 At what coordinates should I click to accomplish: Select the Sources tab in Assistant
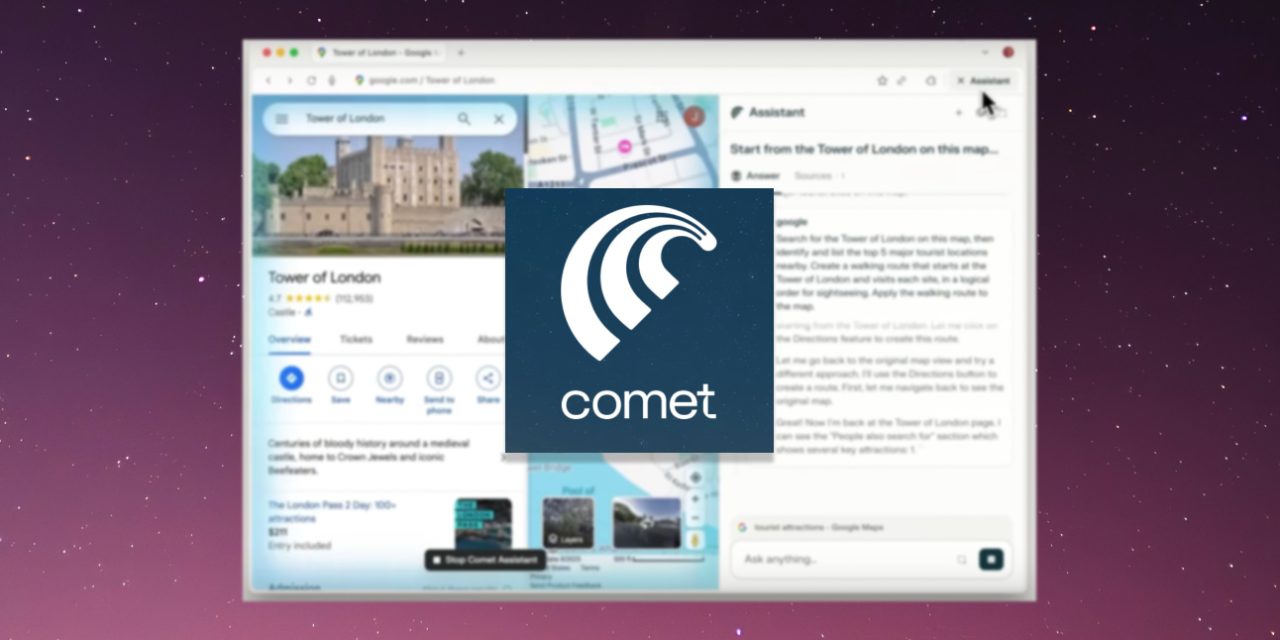[x=819, y=176]
